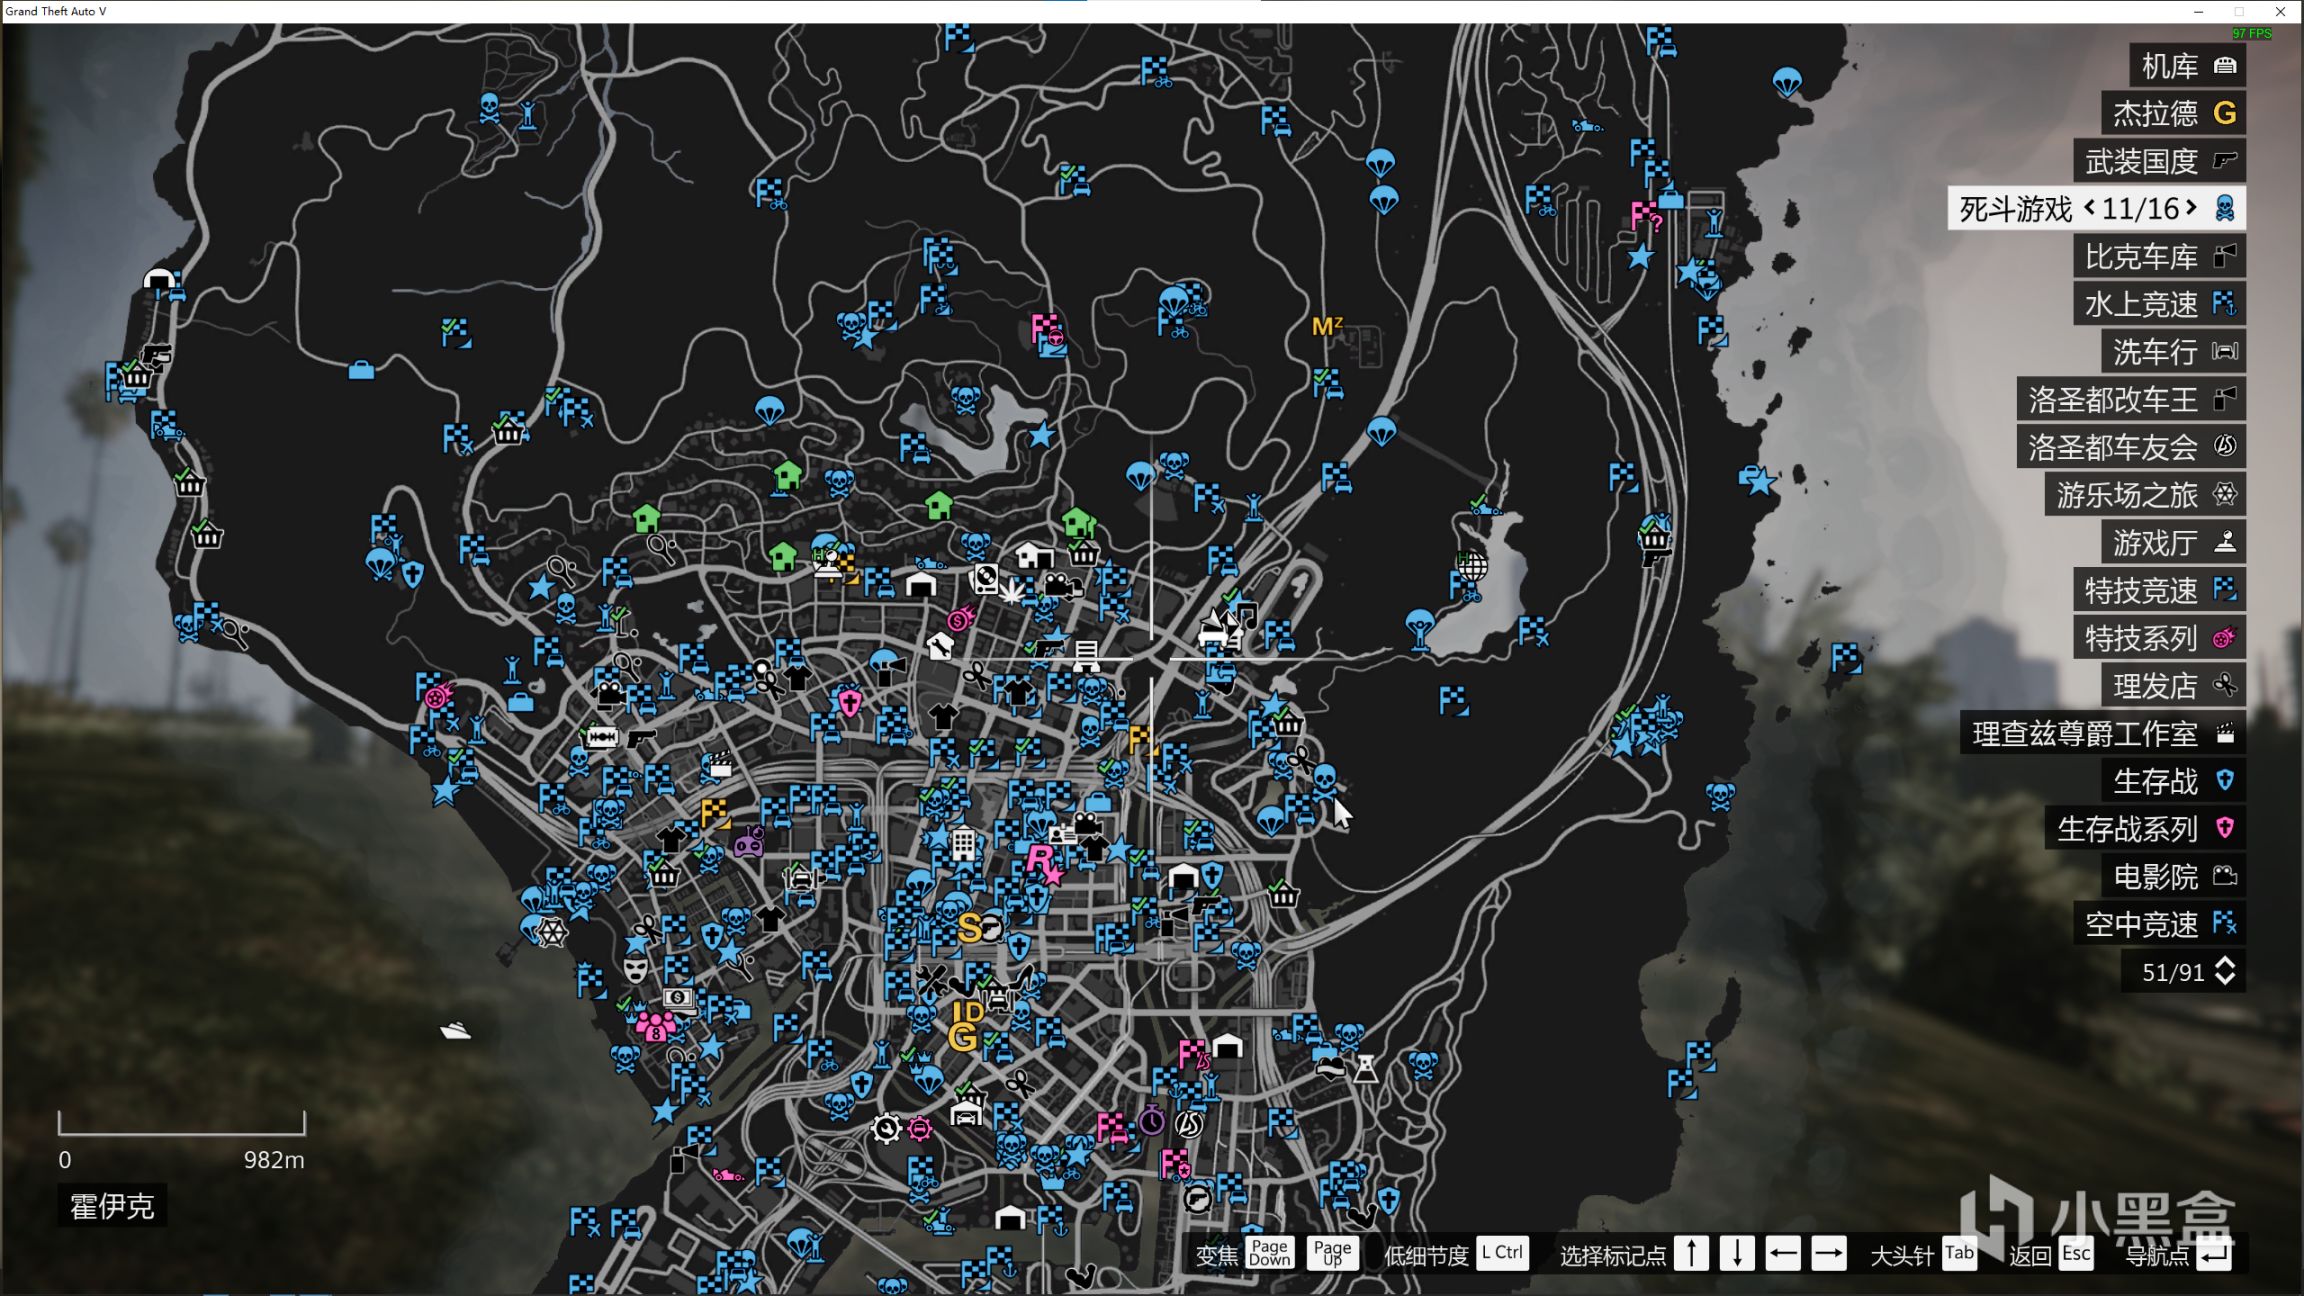This screenshot has height=1296, width=2304.
Task: Click the 51/91 legend scroll arrows
Action: (x=2225, y=971)
